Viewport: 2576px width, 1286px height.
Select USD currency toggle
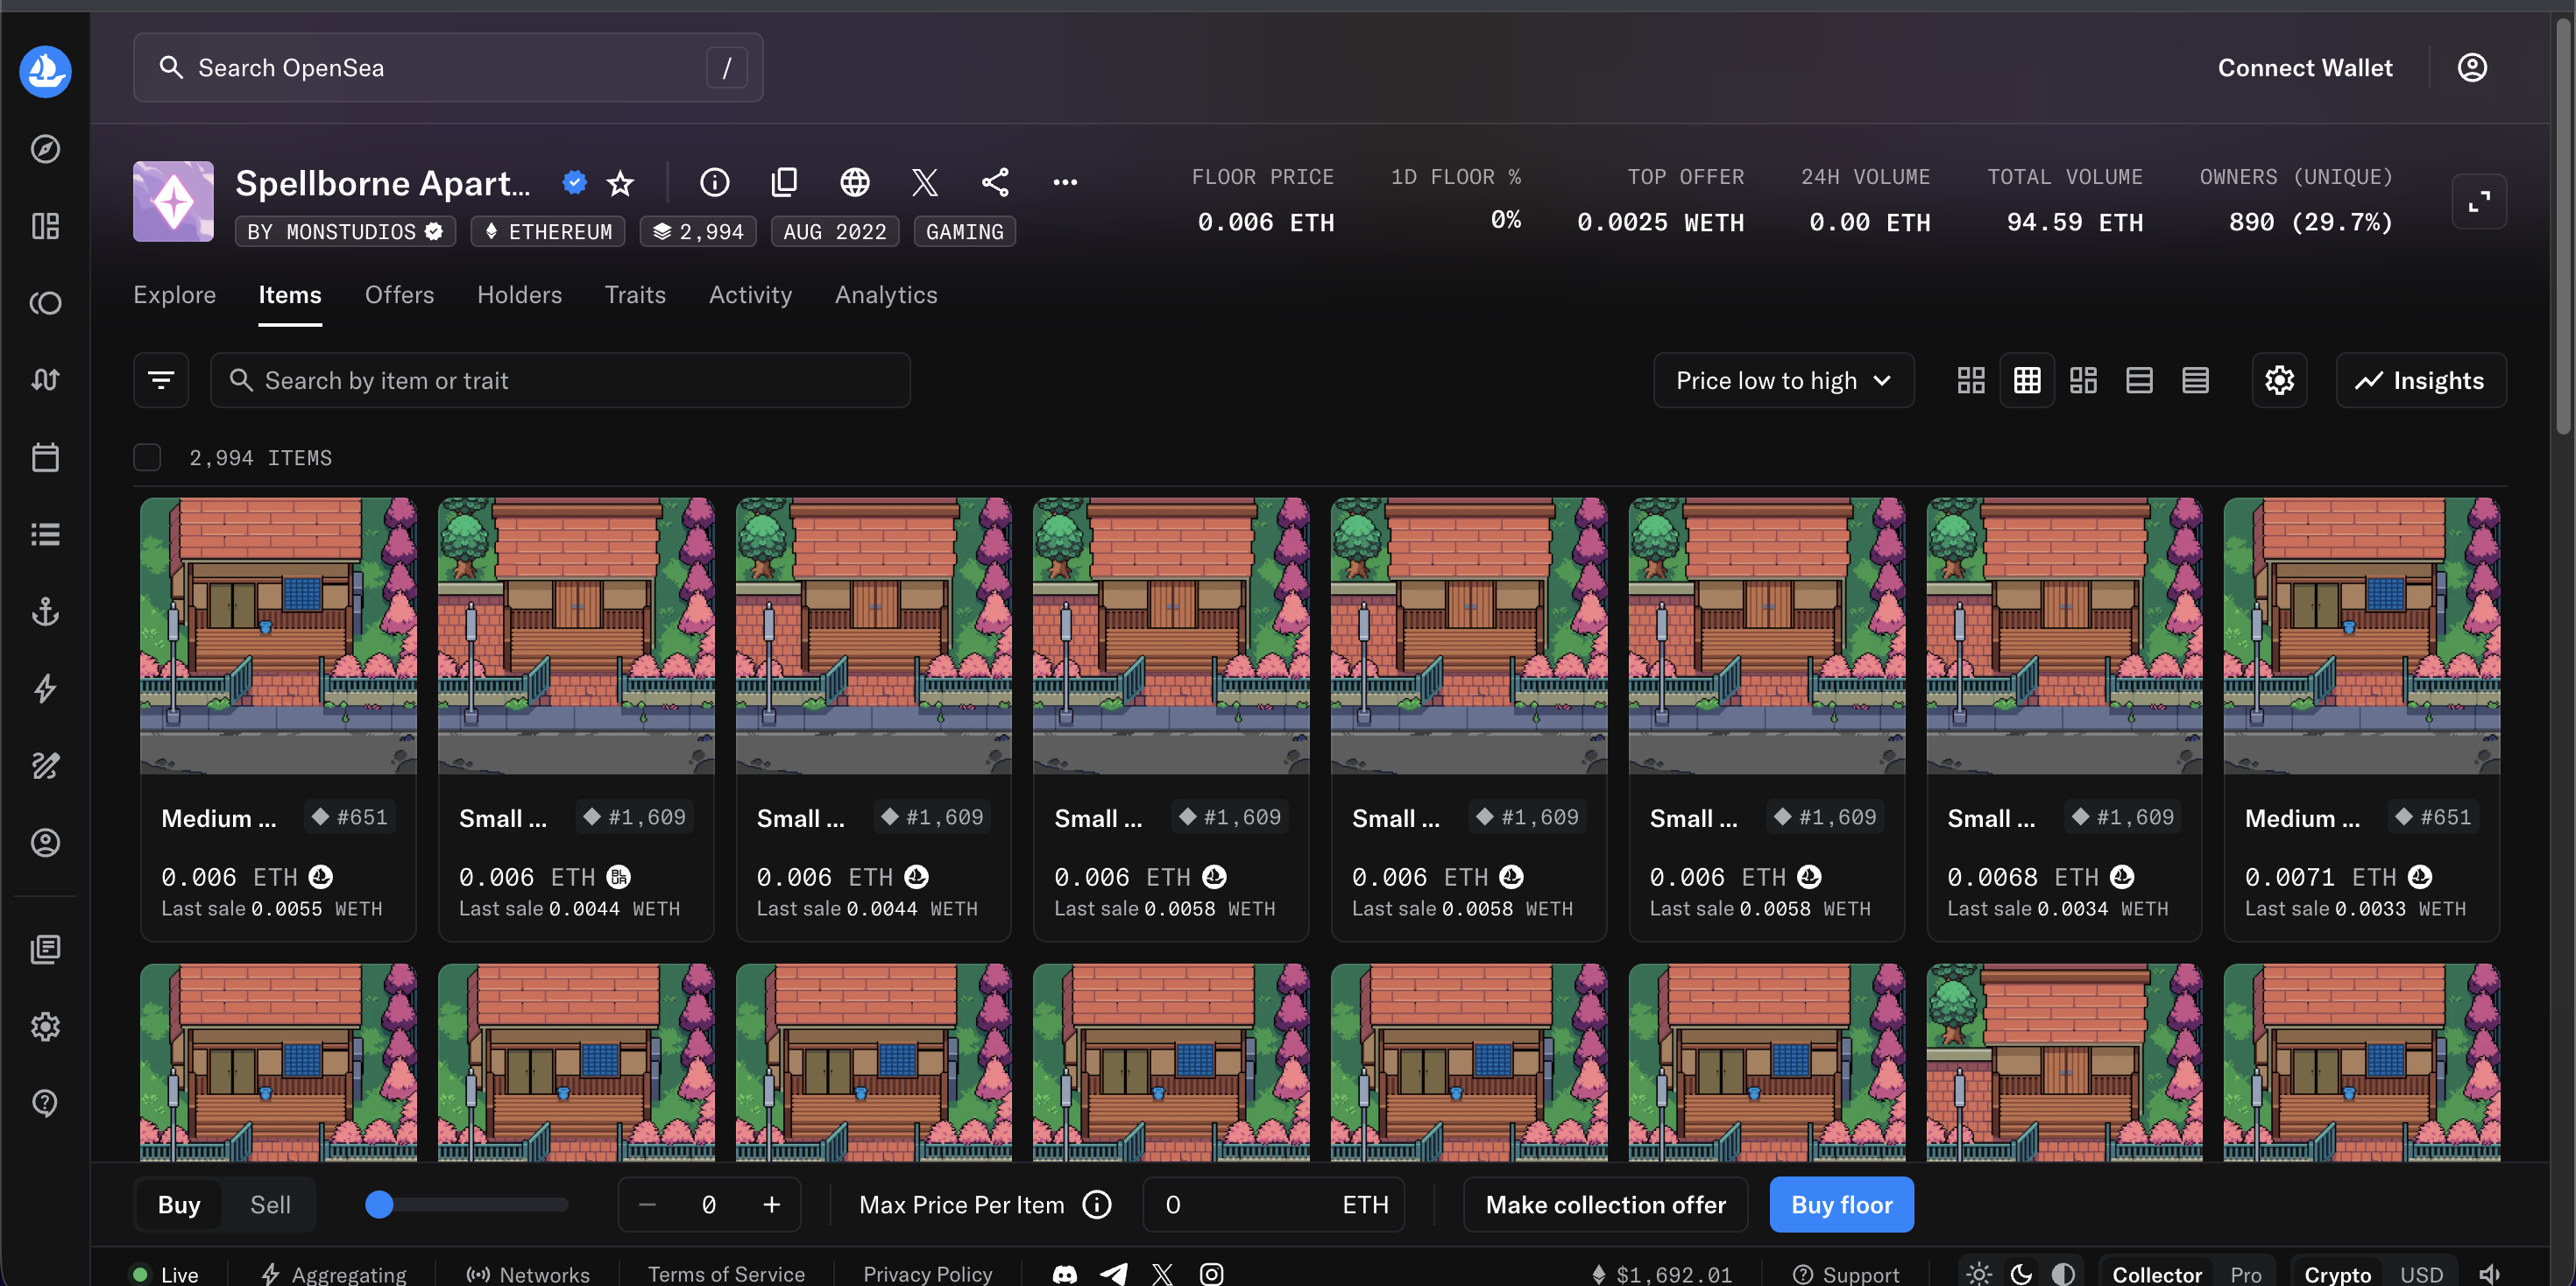(2421, 1274)
